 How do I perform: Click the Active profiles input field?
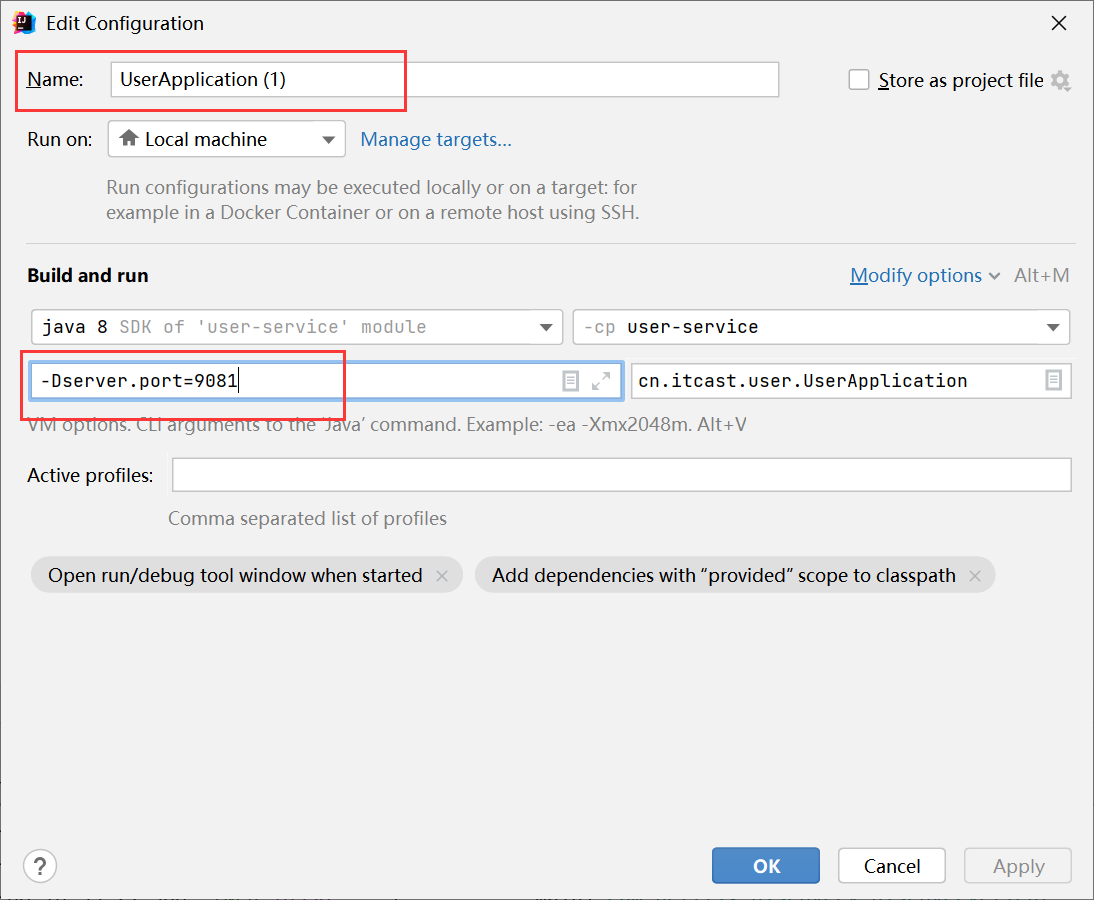coord(622,475)
